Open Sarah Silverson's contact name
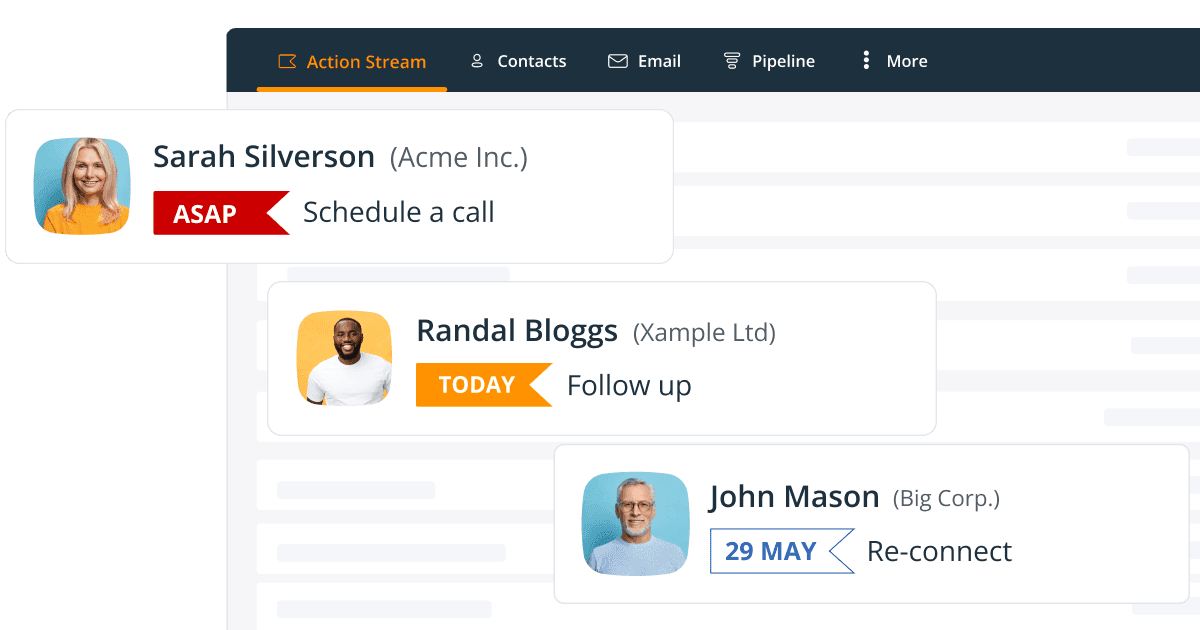 tap(264, 157)
